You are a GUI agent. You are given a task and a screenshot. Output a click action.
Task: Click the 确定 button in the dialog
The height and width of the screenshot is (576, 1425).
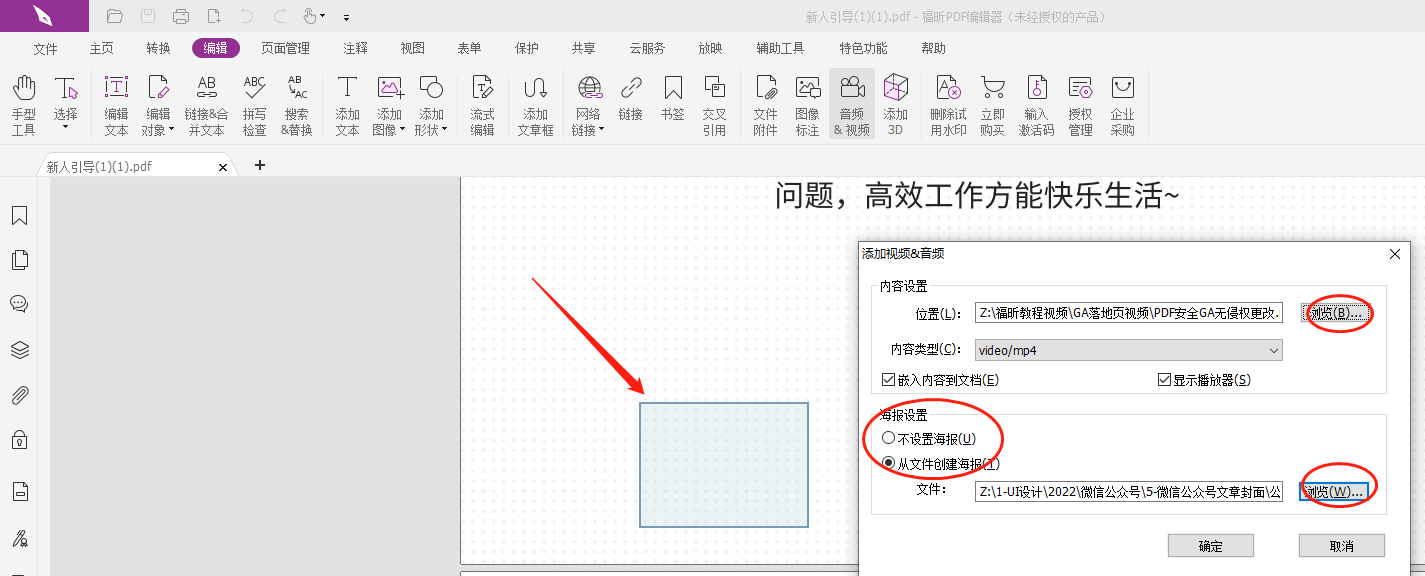pyautogui.click(x=1210, y=545)
